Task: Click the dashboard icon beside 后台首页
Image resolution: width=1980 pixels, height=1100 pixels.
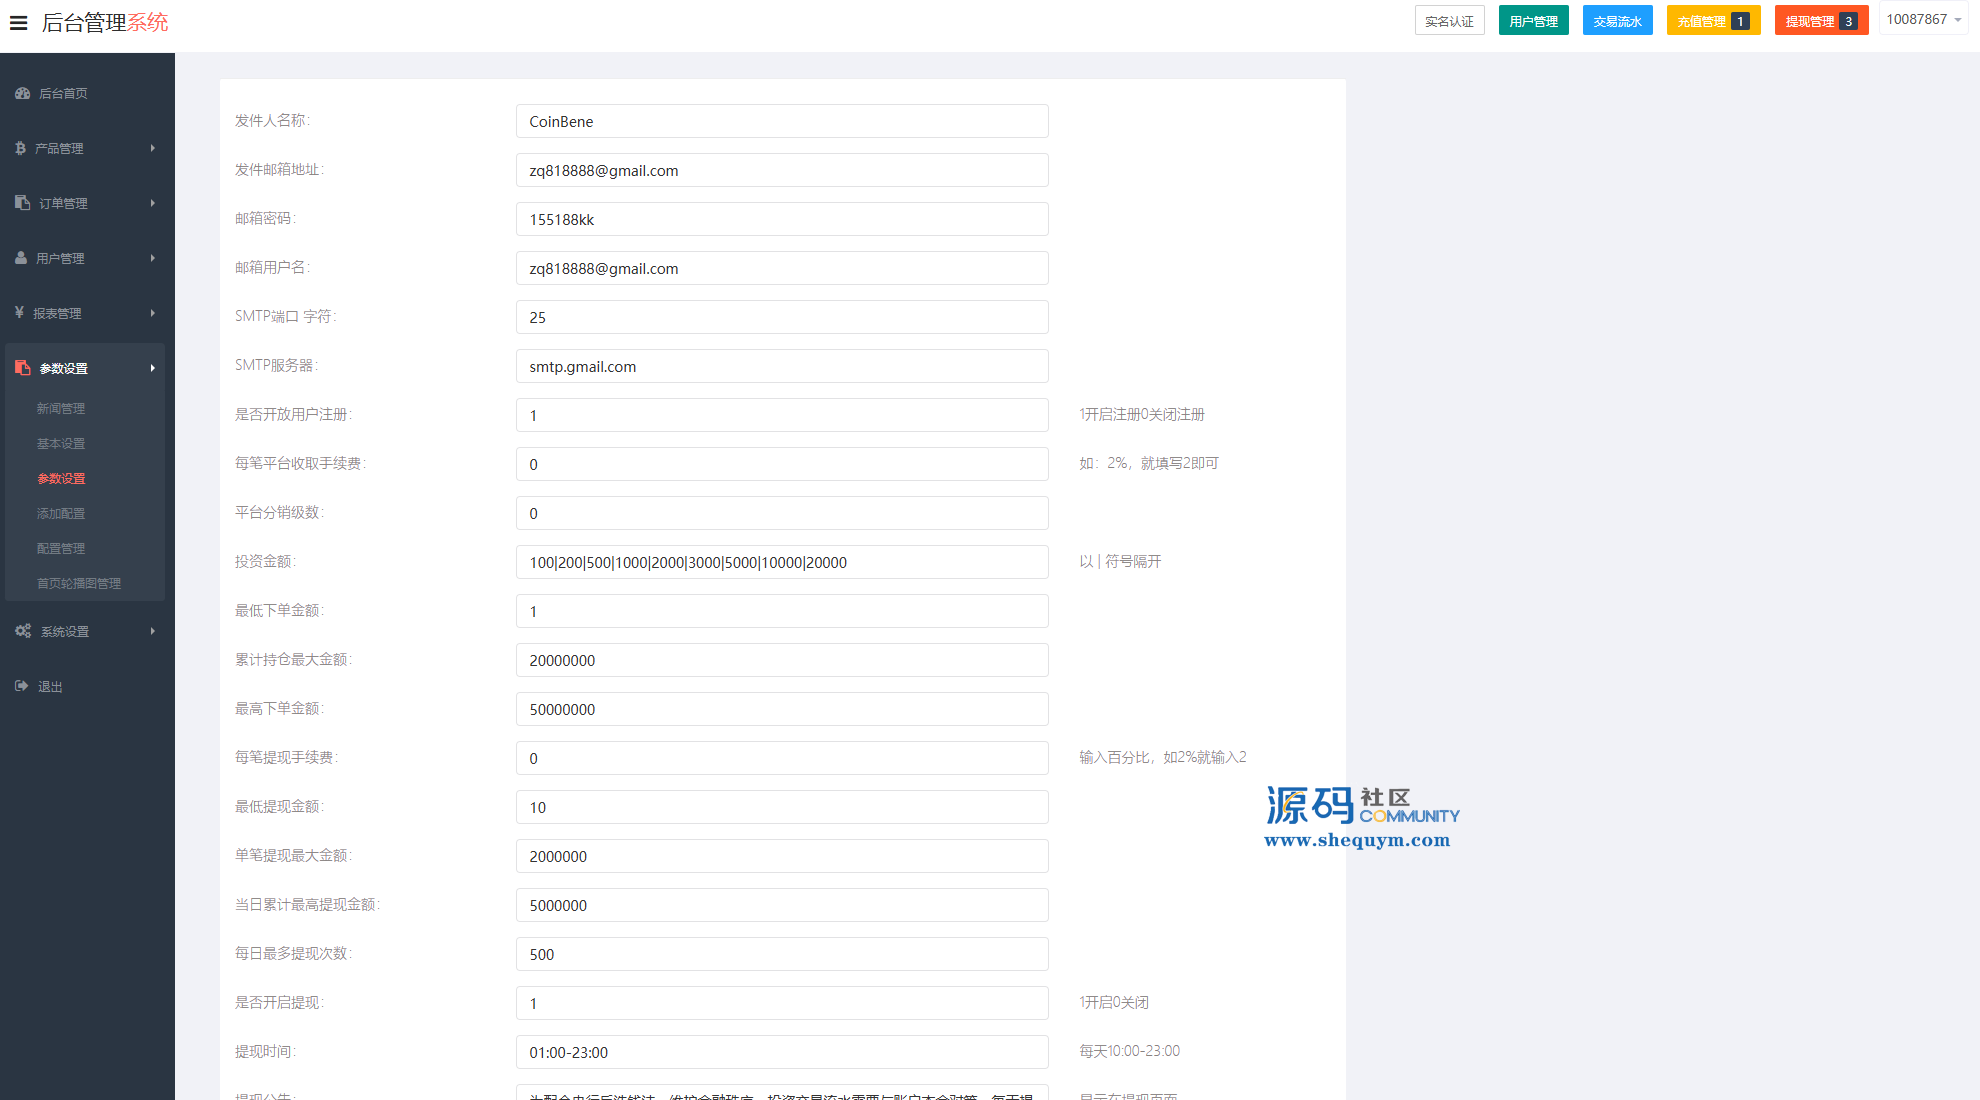Action: pyautogui.click(x=22, y=93)
